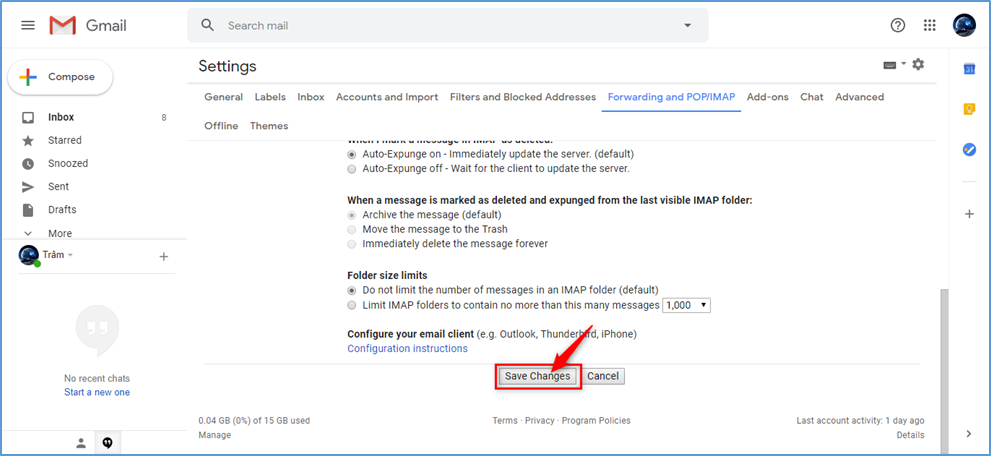991x456 pixels.
Task: Open Google Tasks side panel icon
Action: point(968,150)
